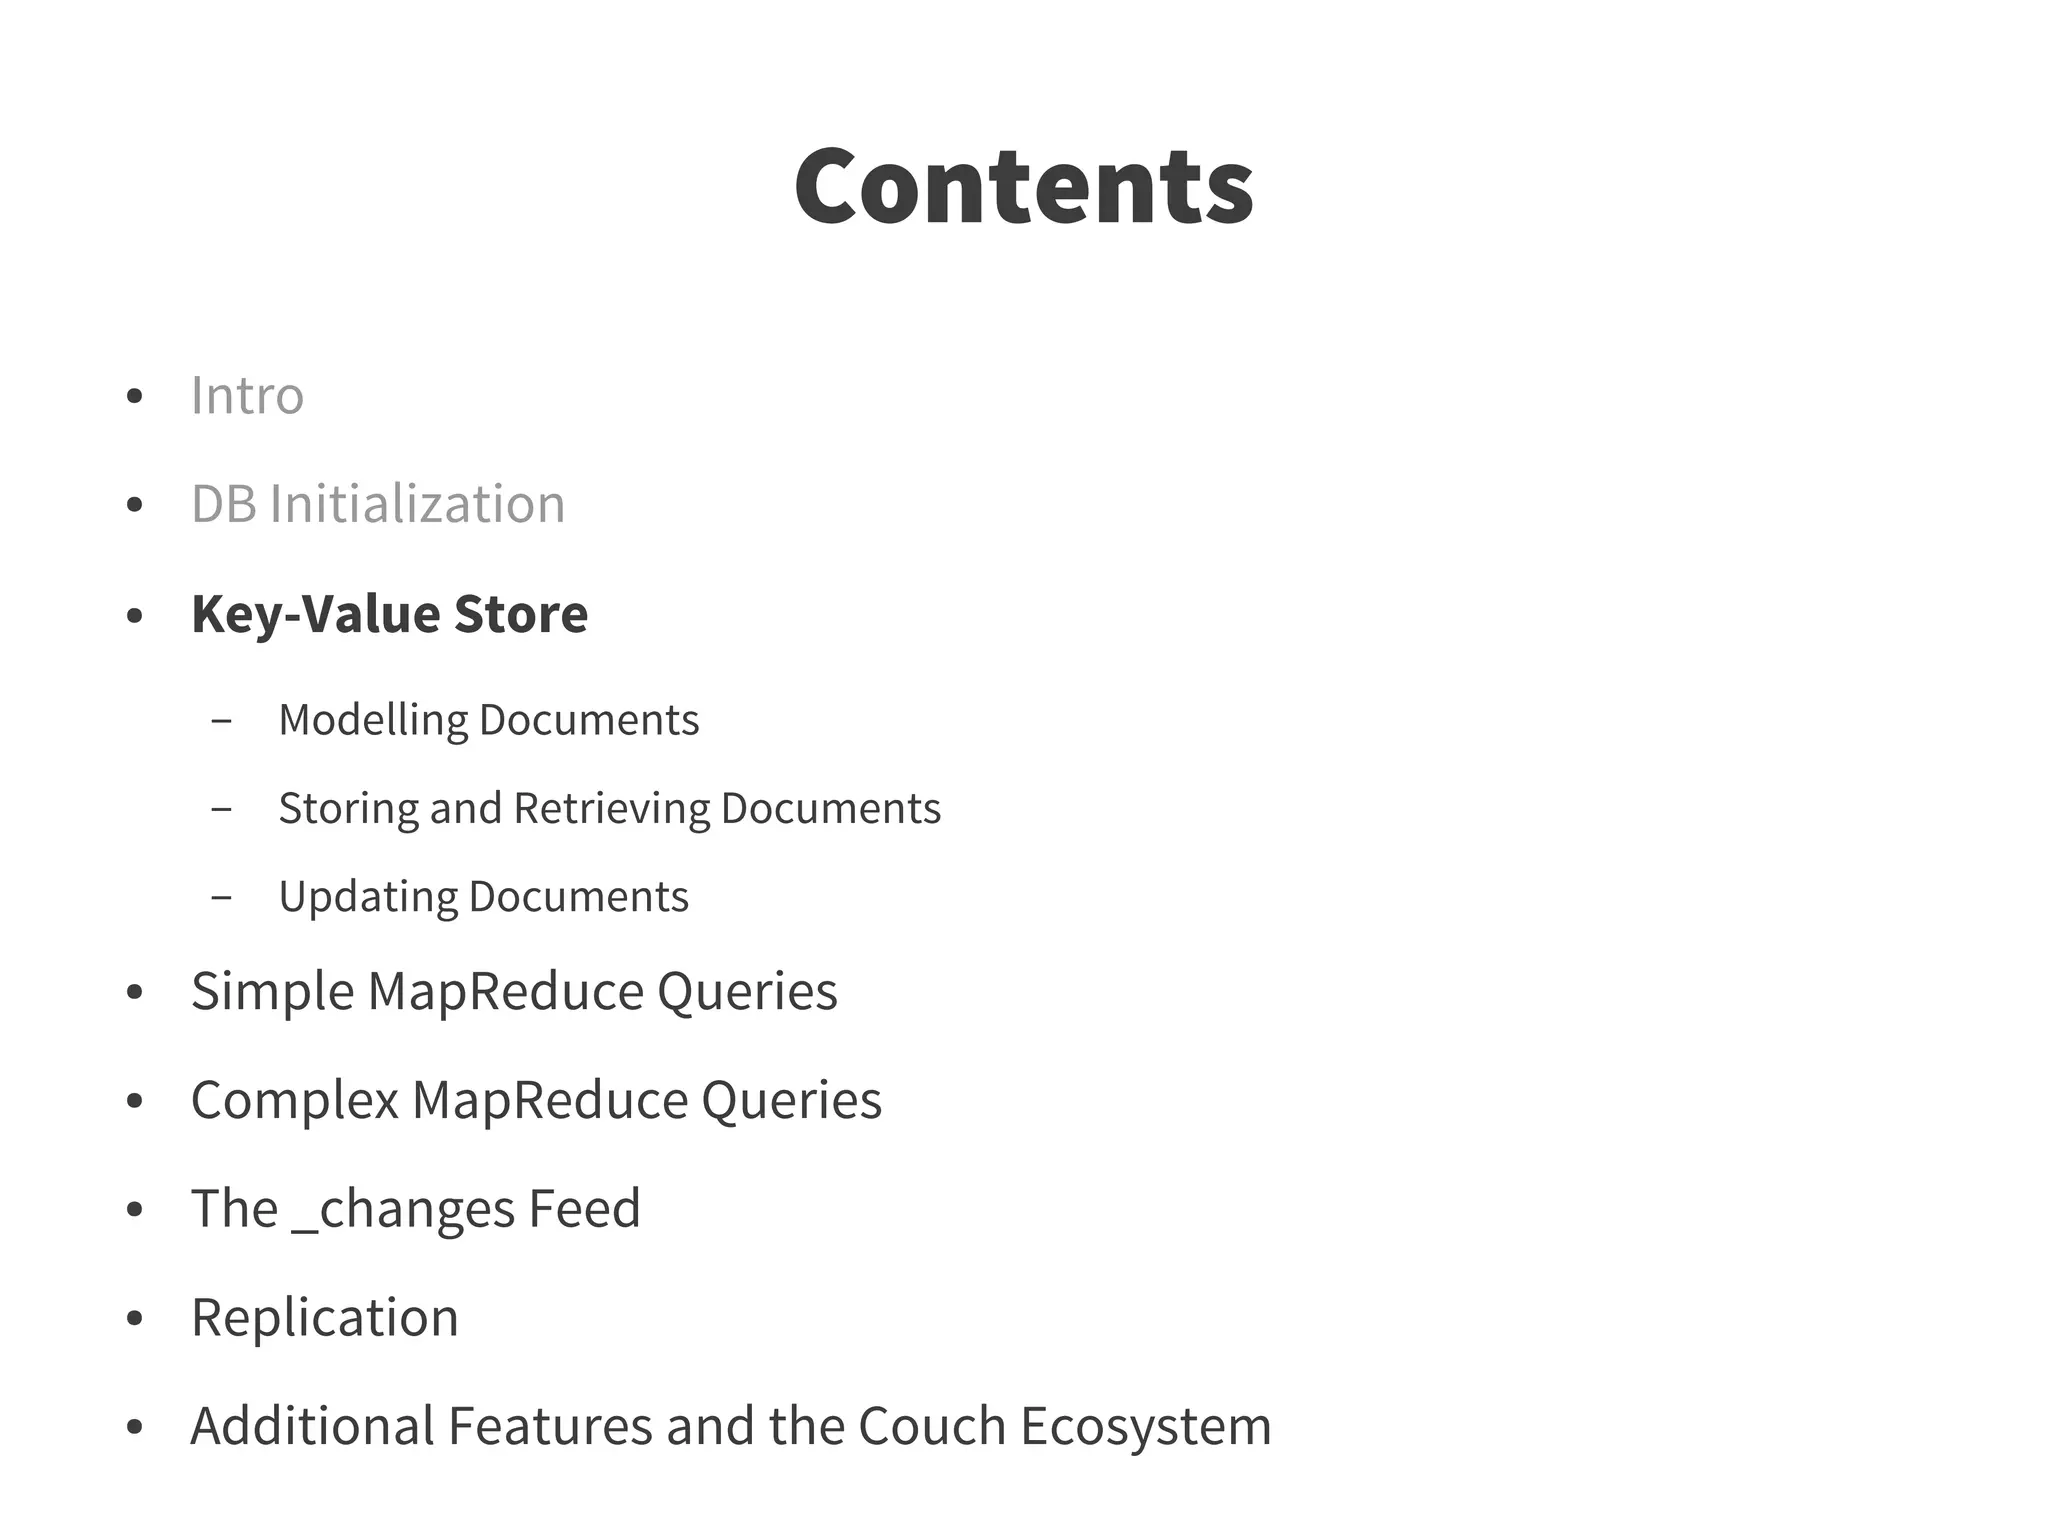Click bullet beside Replication

tap(135, 1319)
